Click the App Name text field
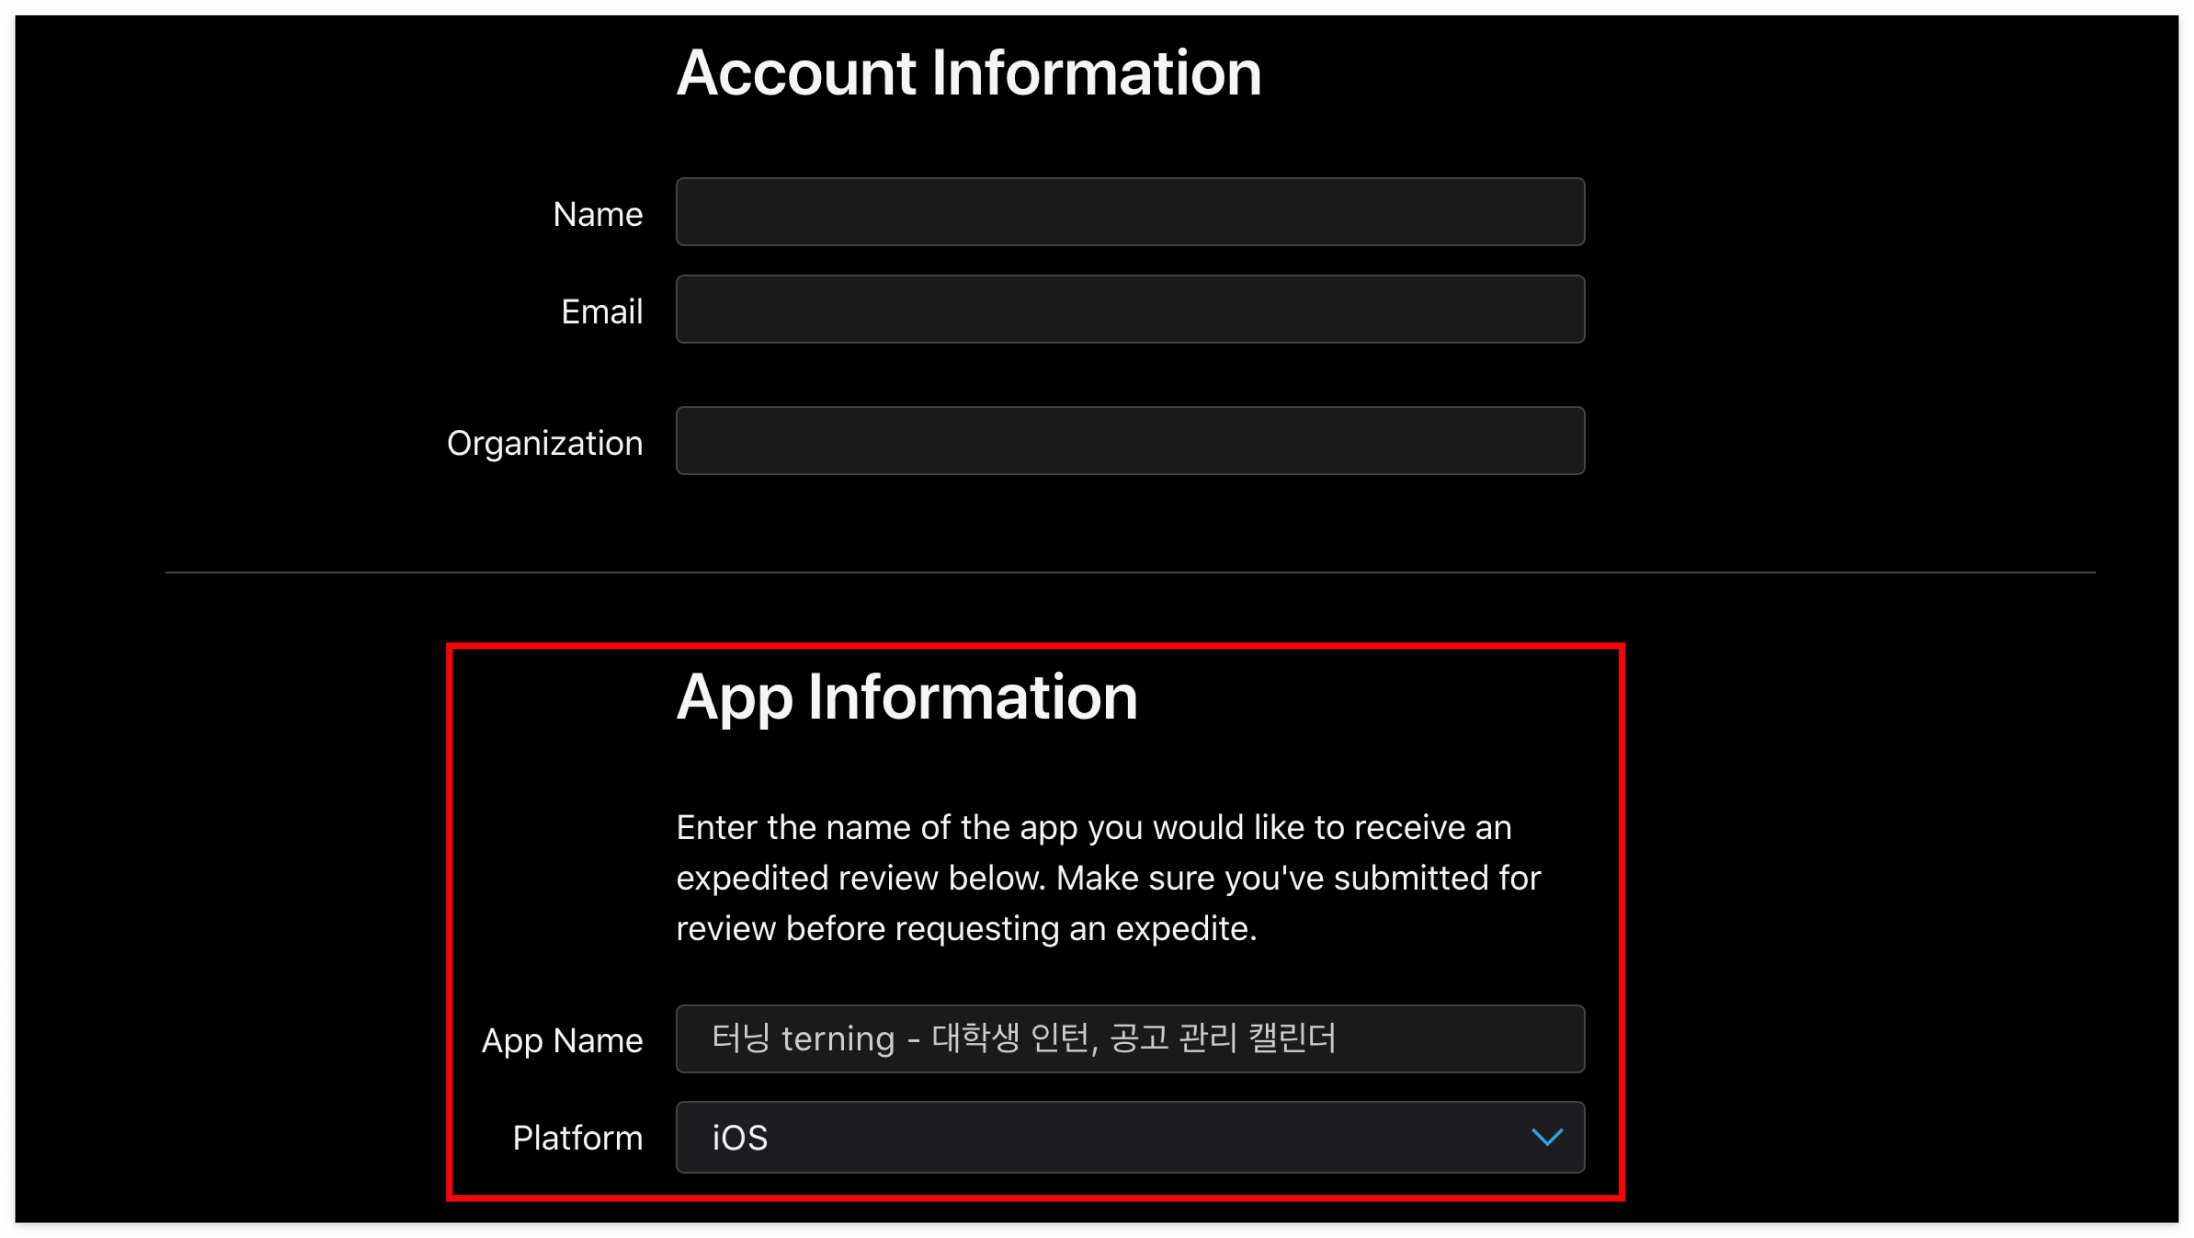 [x=1130, y=1039]
